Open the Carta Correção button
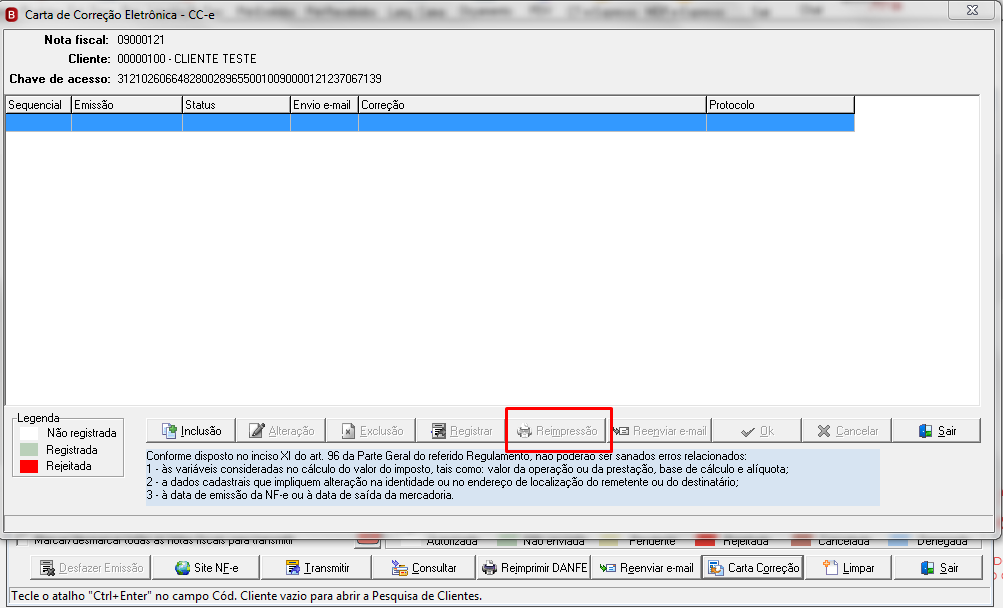This screenshot has width=1003, height=608. pyautogui.click(x=753, y=568)
